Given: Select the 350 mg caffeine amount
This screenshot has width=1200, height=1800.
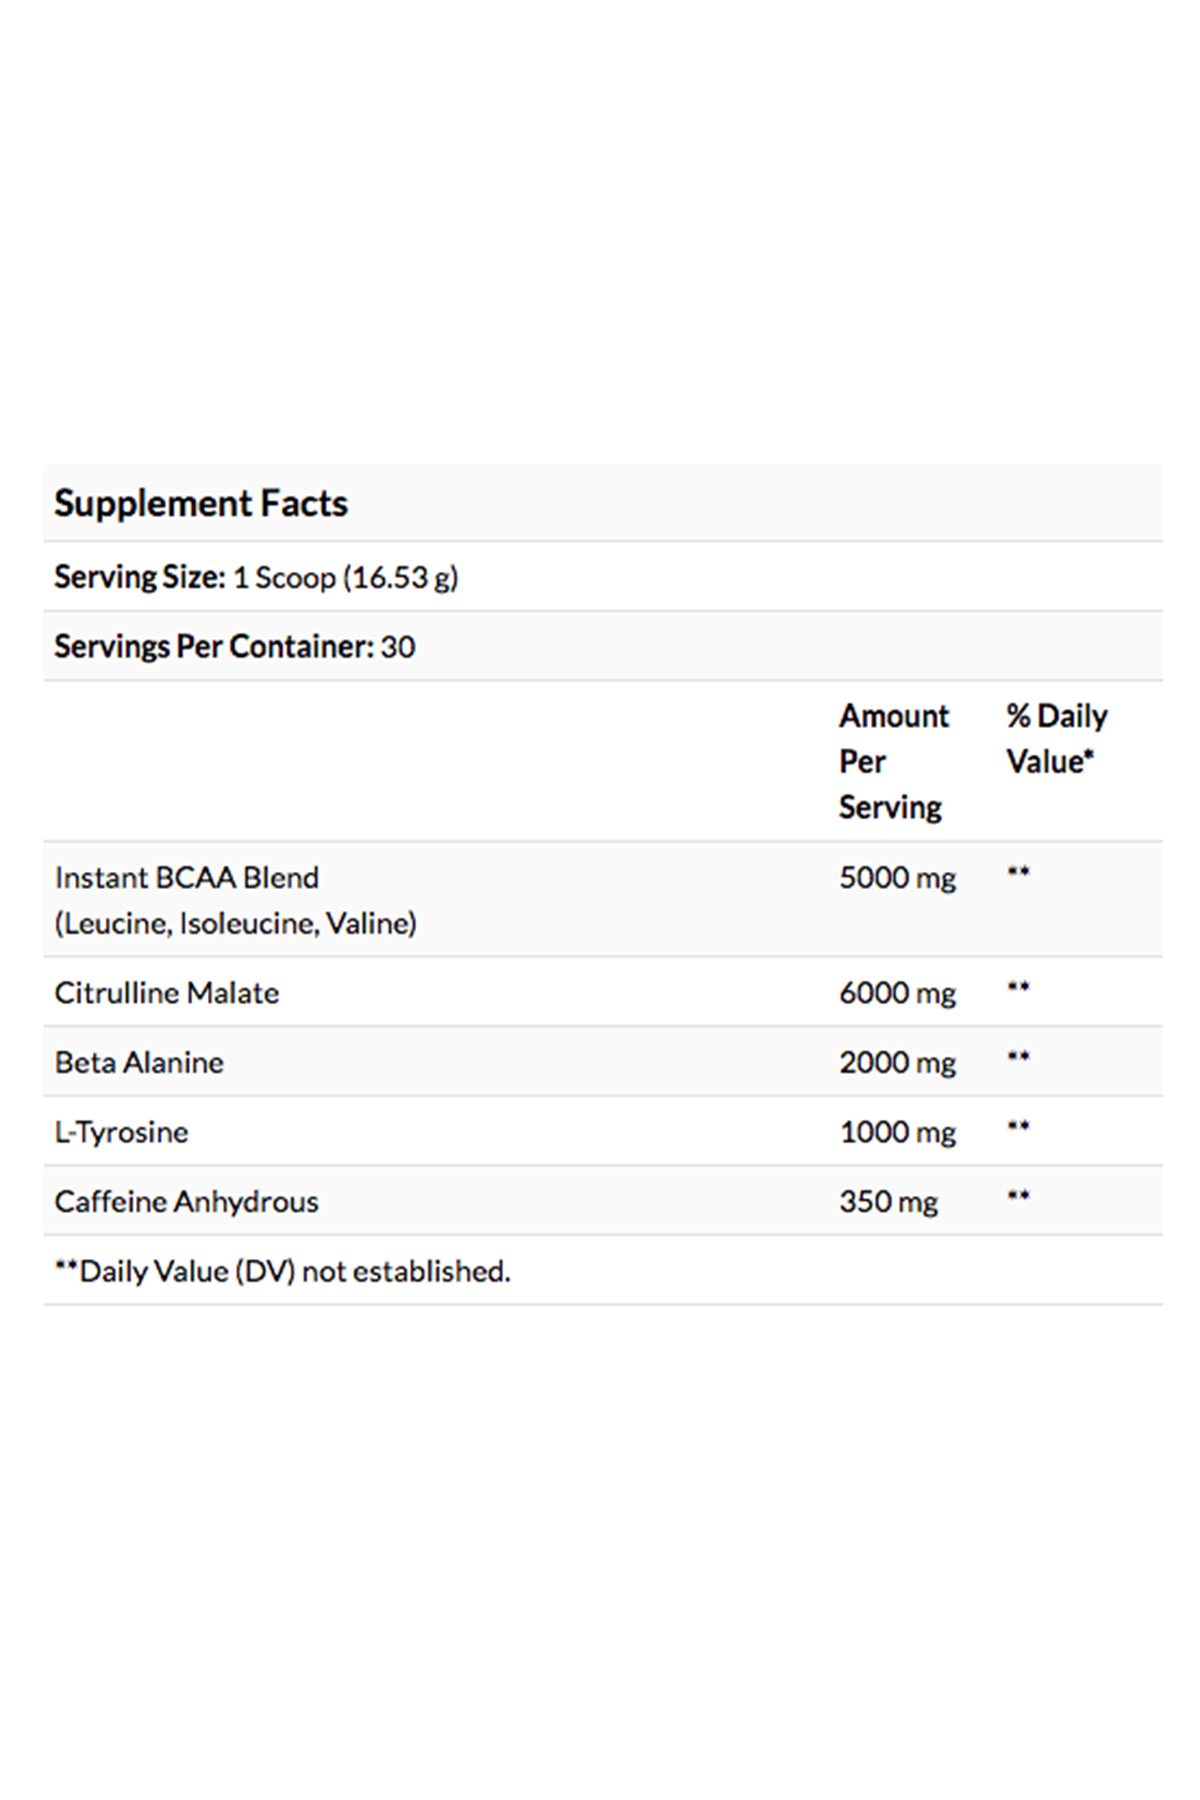Looking at the screenshot, I should [x=889, y=1201].
